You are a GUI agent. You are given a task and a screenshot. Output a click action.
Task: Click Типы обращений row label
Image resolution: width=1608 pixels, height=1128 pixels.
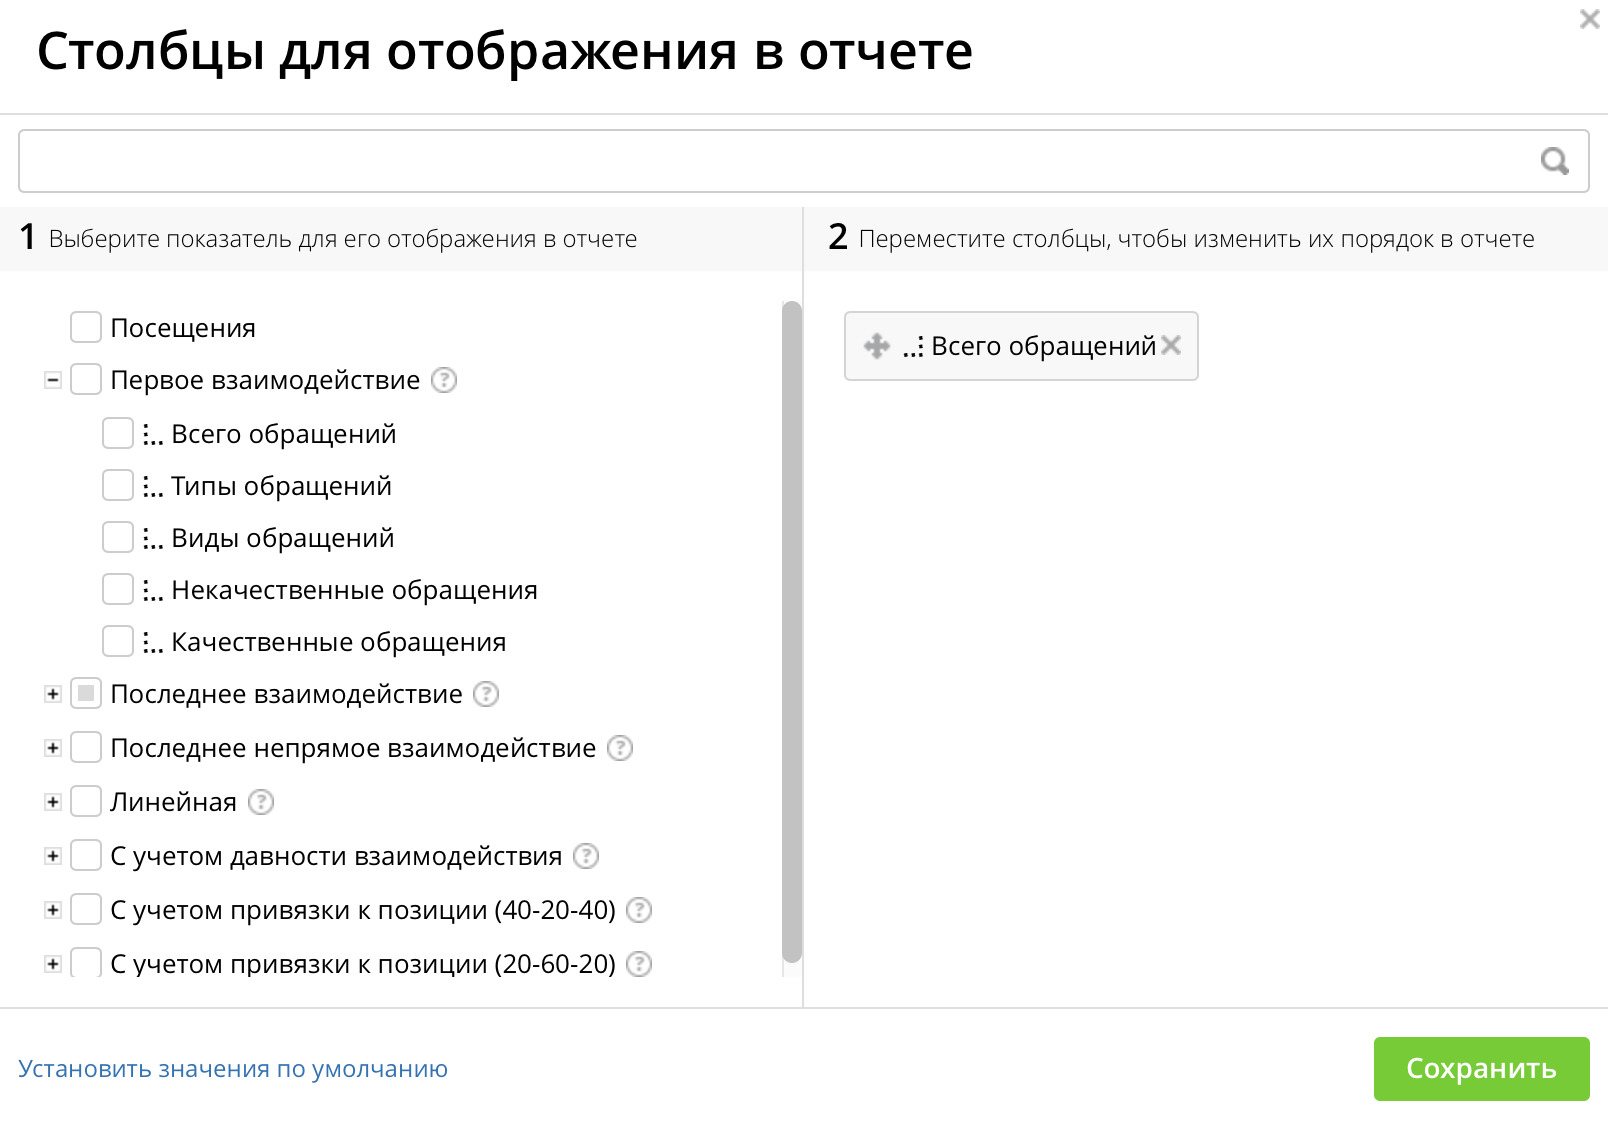281,486
